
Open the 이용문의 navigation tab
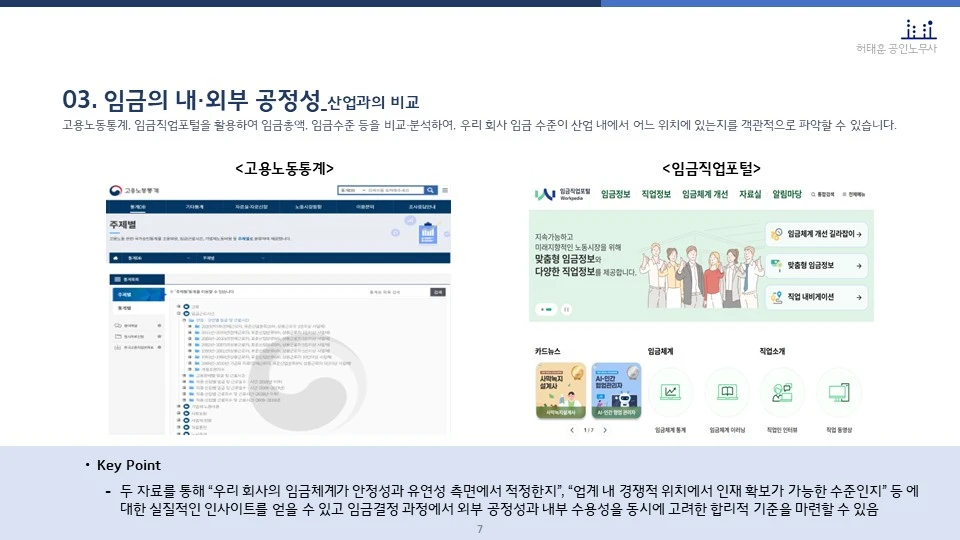coord(365,207)
